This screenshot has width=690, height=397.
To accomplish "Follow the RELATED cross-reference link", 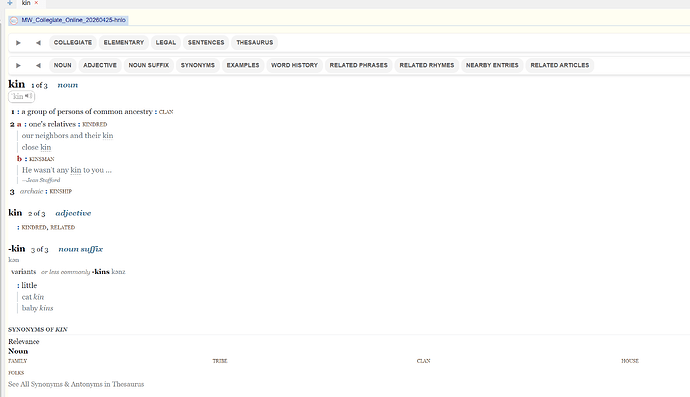I will pos(62,228).
